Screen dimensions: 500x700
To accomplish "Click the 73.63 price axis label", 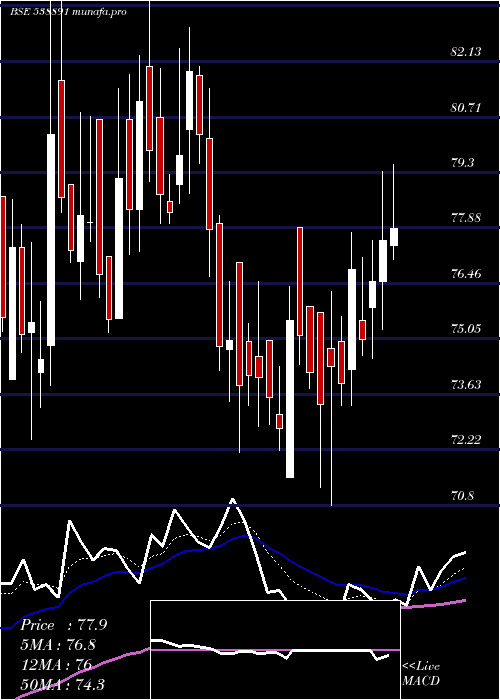I will point(466,385).
